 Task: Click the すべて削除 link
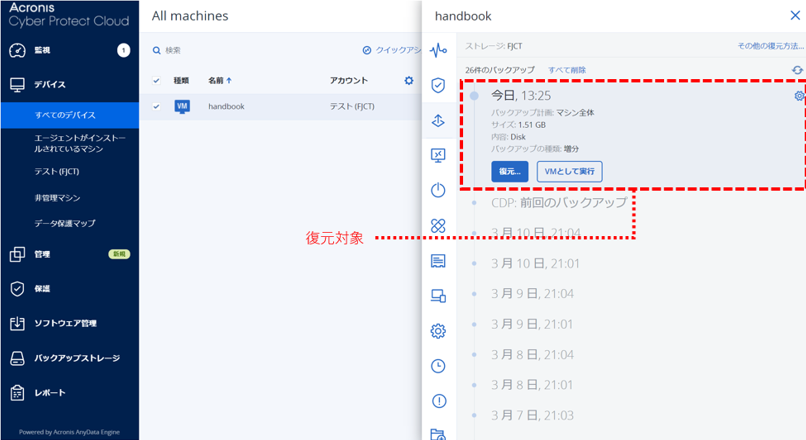567,70
